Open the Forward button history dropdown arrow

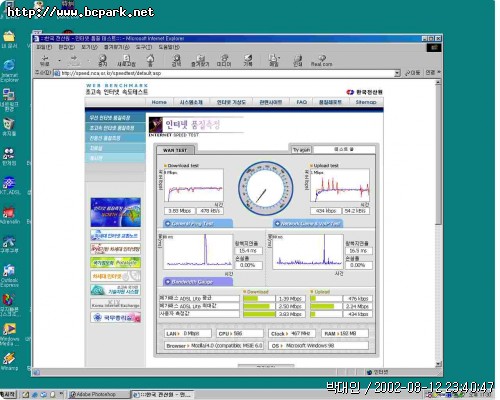[x=89, y=61]
